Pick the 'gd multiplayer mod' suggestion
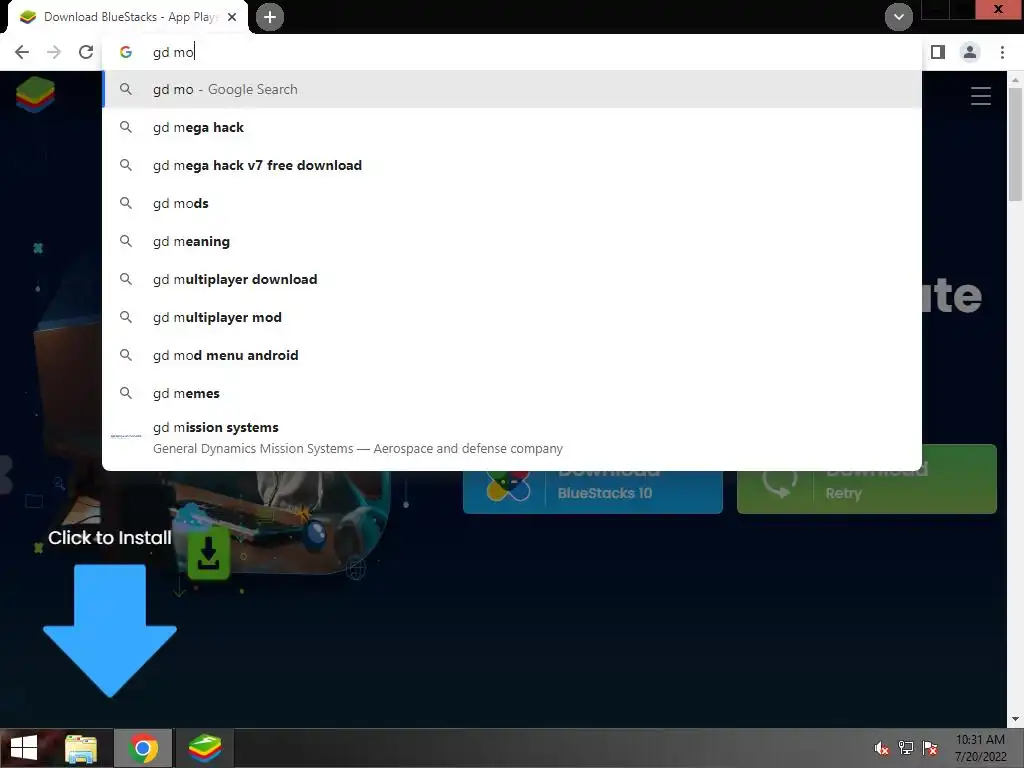 pos(512,317)
